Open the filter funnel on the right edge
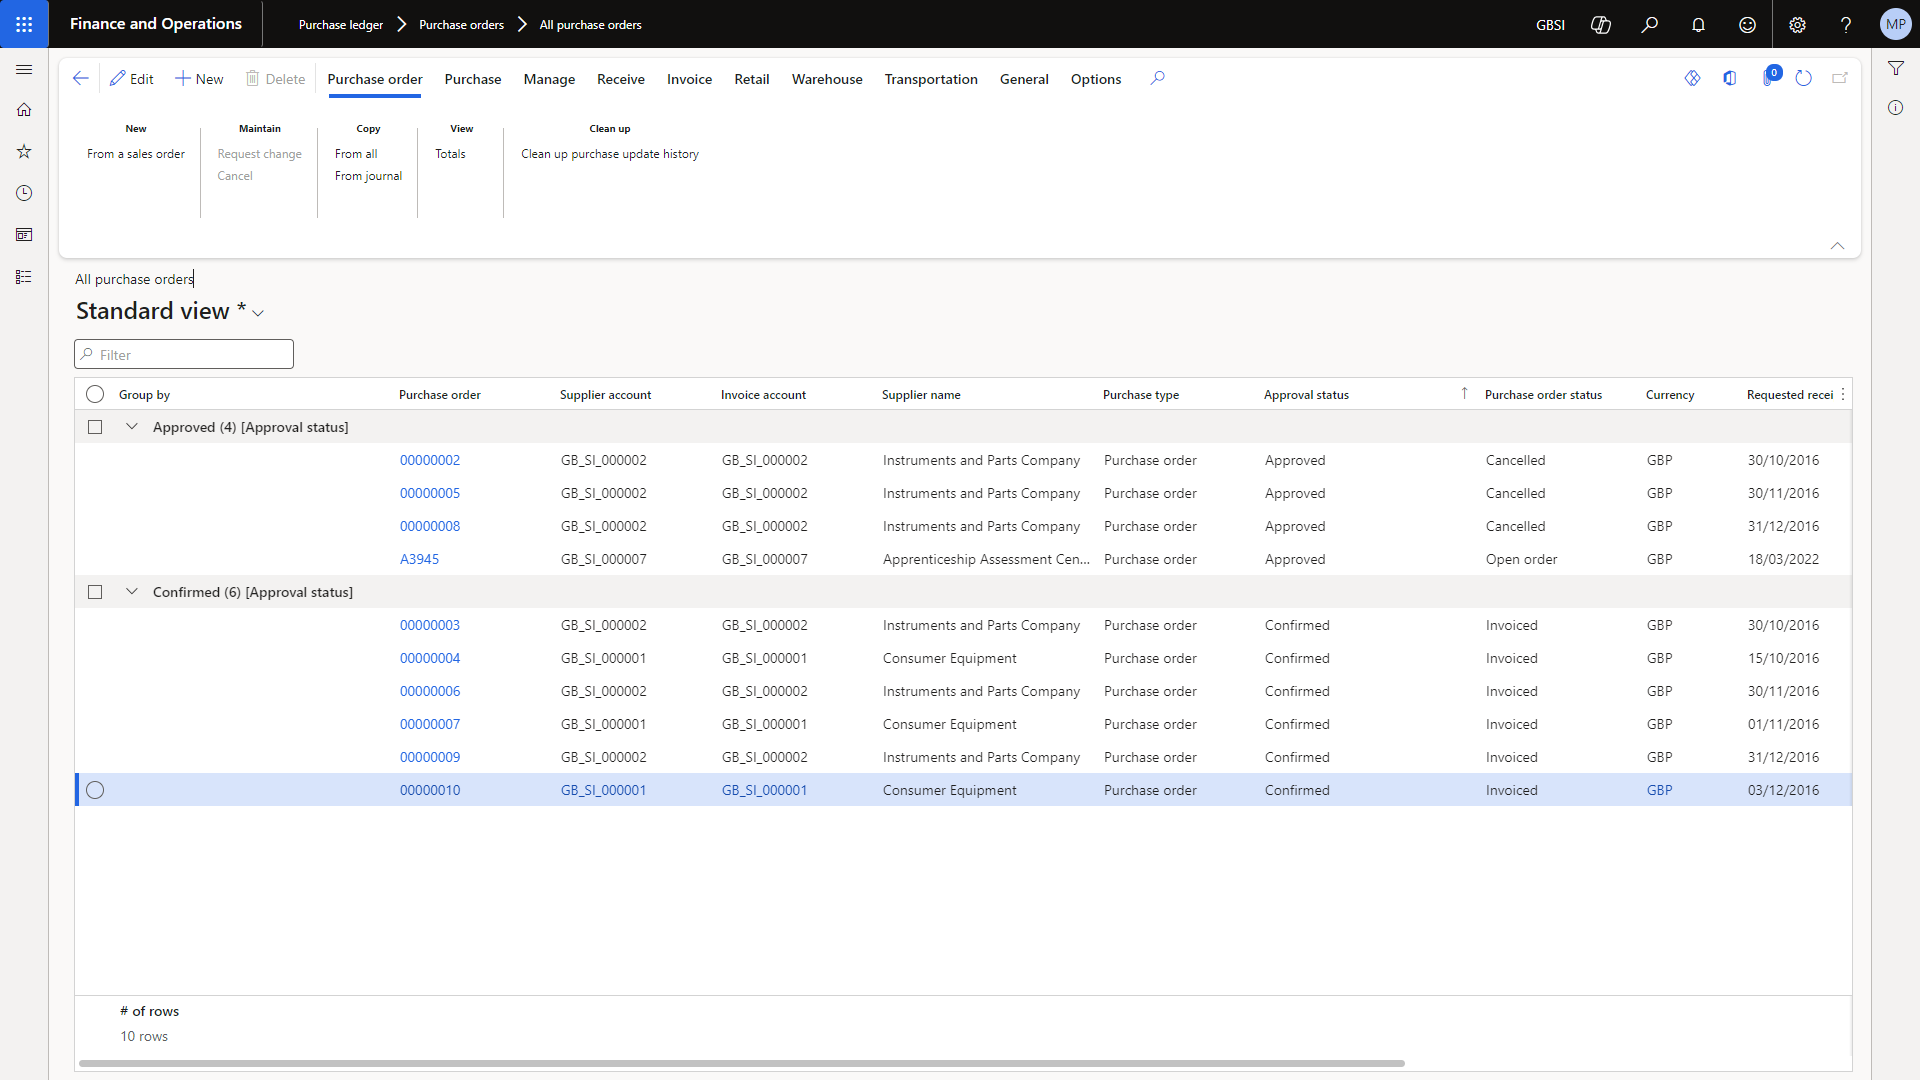The width and height of the screenshot is (1920, 1080). pos(1897,67)
